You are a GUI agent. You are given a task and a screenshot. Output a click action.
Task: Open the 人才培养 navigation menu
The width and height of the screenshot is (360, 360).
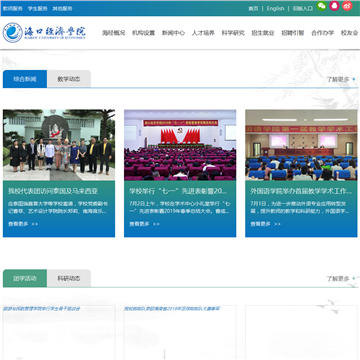tap(203, 33)
